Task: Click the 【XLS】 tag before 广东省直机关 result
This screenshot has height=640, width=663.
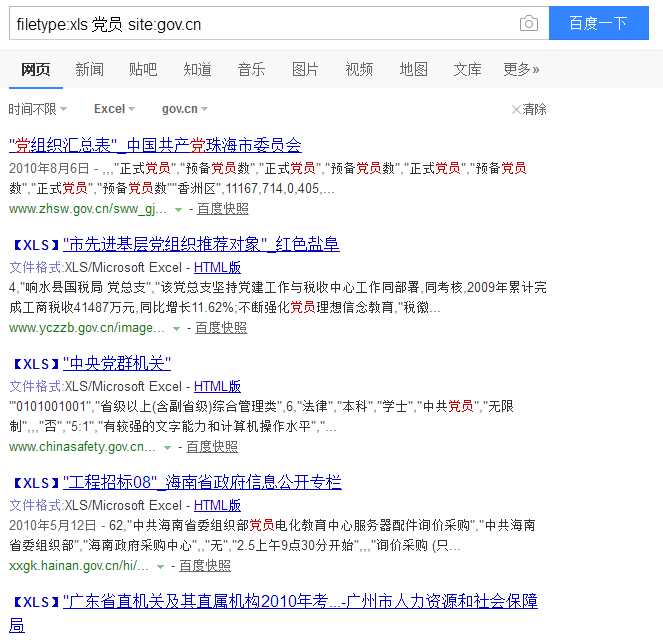Action: pyautogui.click(x=36, y=602)
